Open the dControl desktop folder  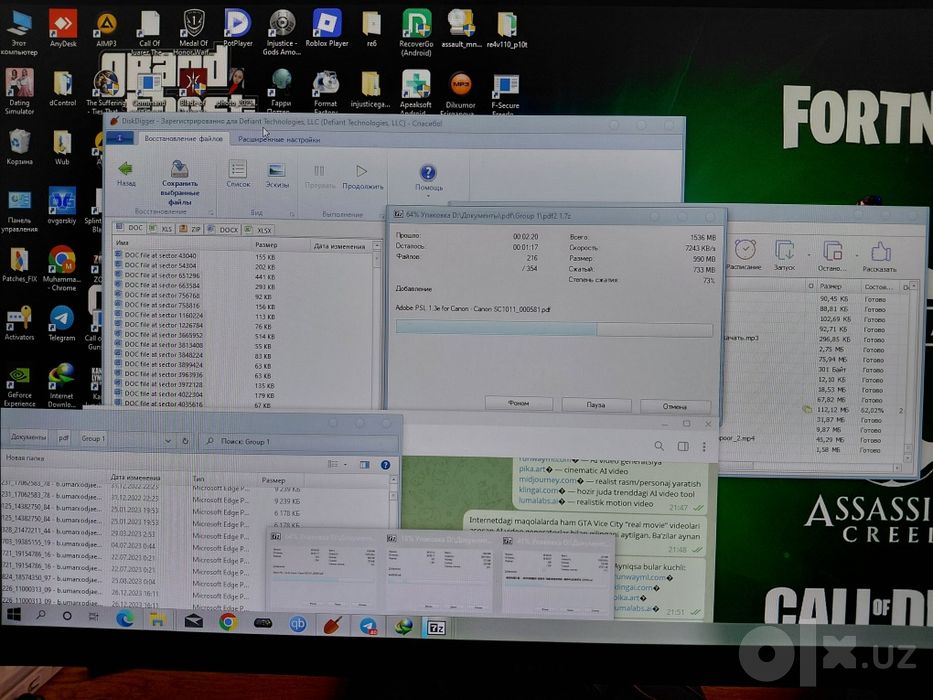tap(62, 88)
